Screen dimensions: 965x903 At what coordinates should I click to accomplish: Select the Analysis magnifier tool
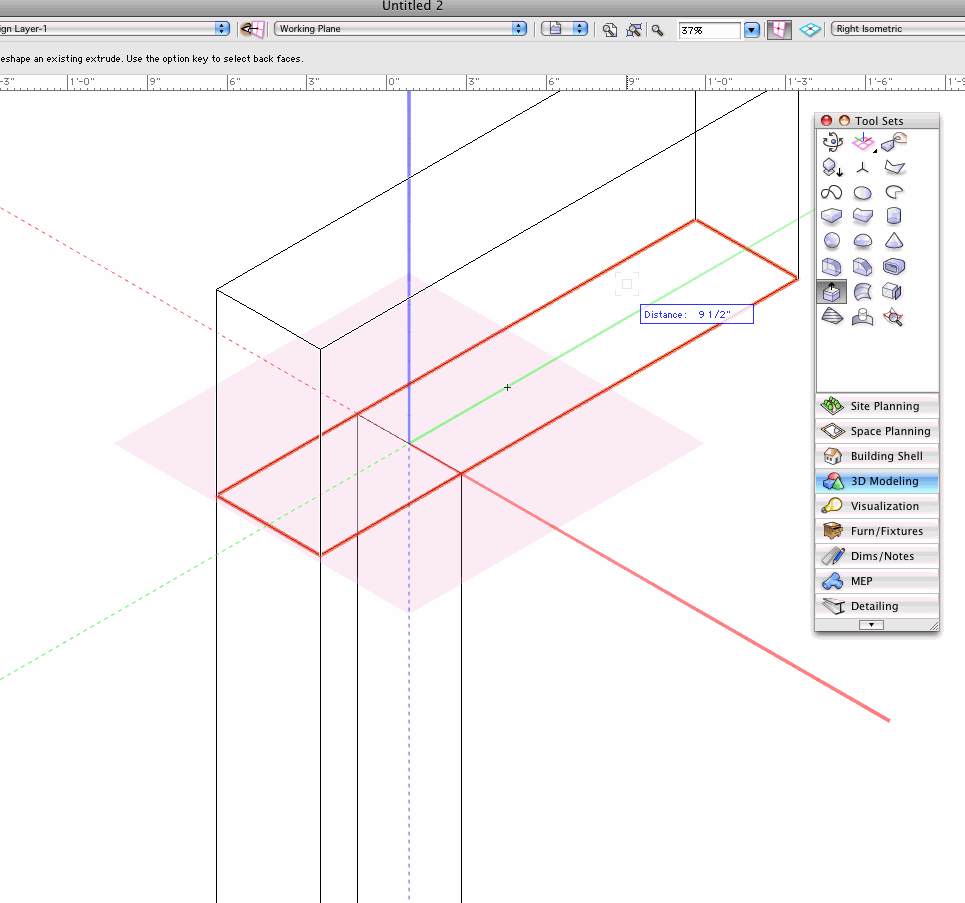point(894,317)
